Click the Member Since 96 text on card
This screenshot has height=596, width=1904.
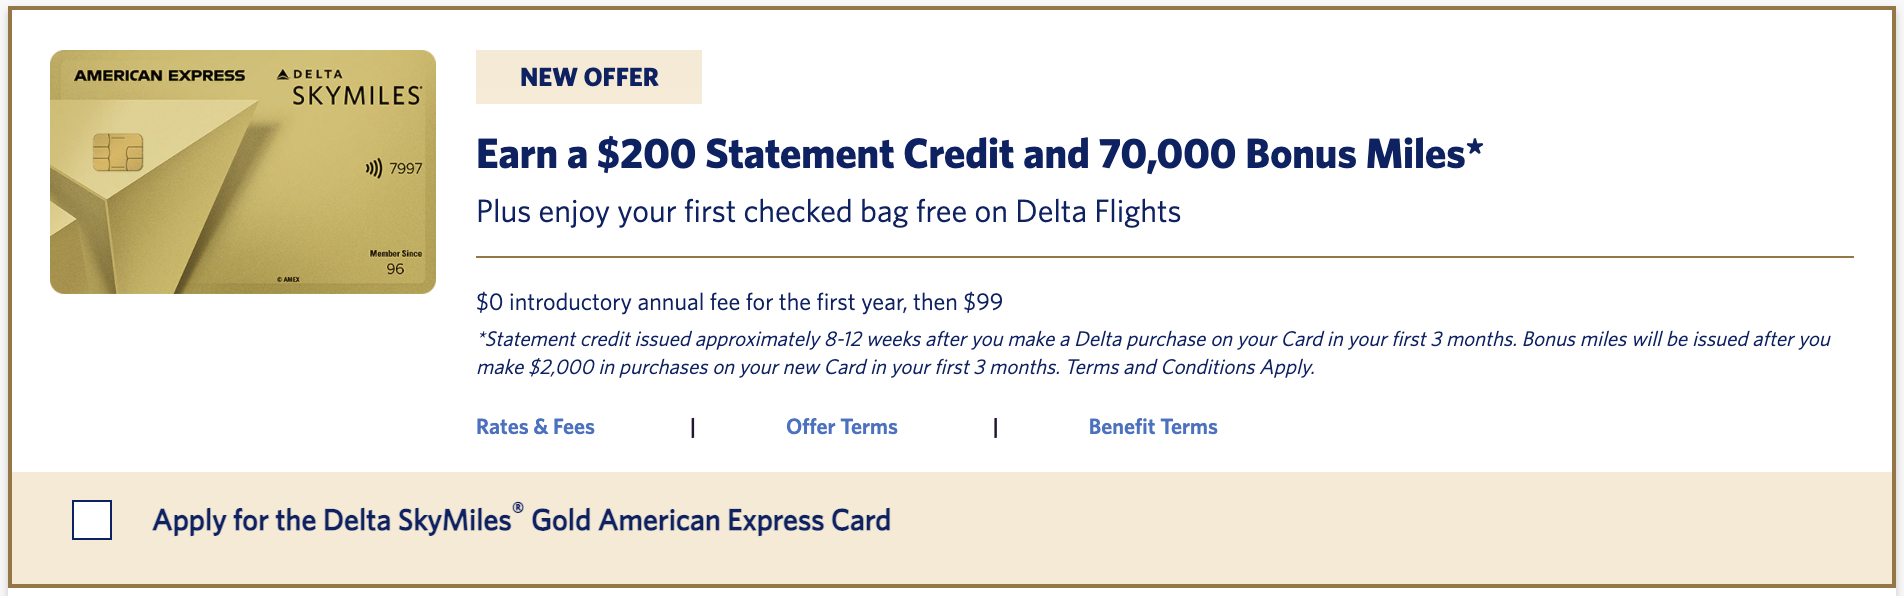pos(396,263)
